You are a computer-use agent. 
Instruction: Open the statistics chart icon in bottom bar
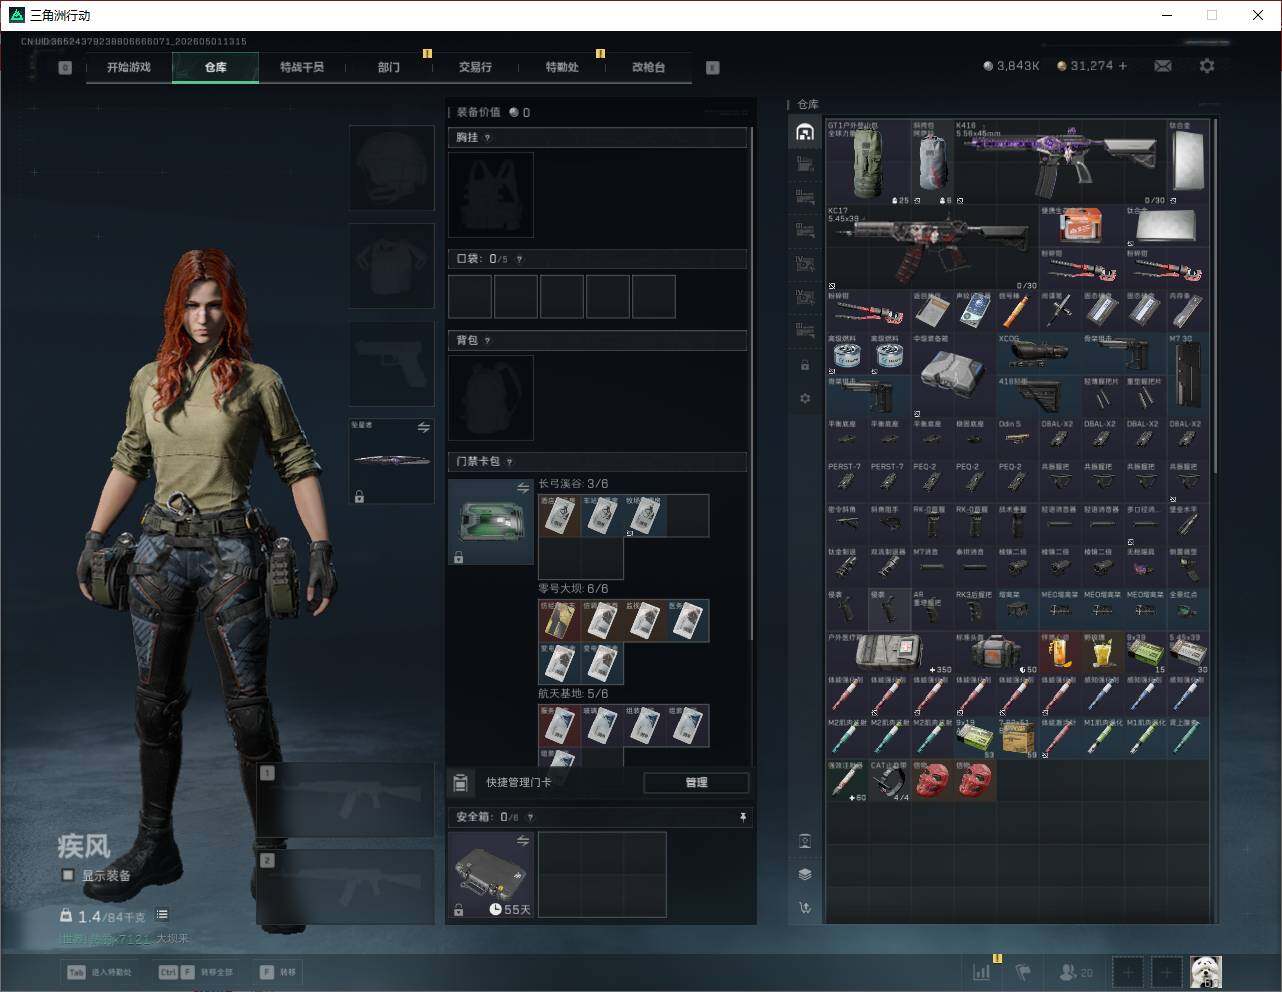(982, 971)
